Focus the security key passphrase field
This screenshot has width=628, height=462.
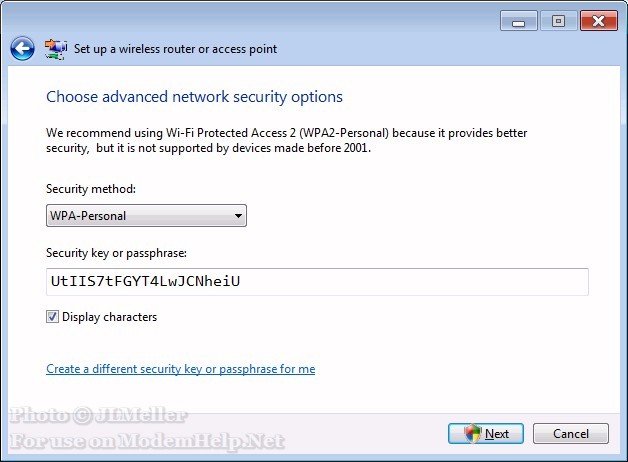click(x=317, y=282)
